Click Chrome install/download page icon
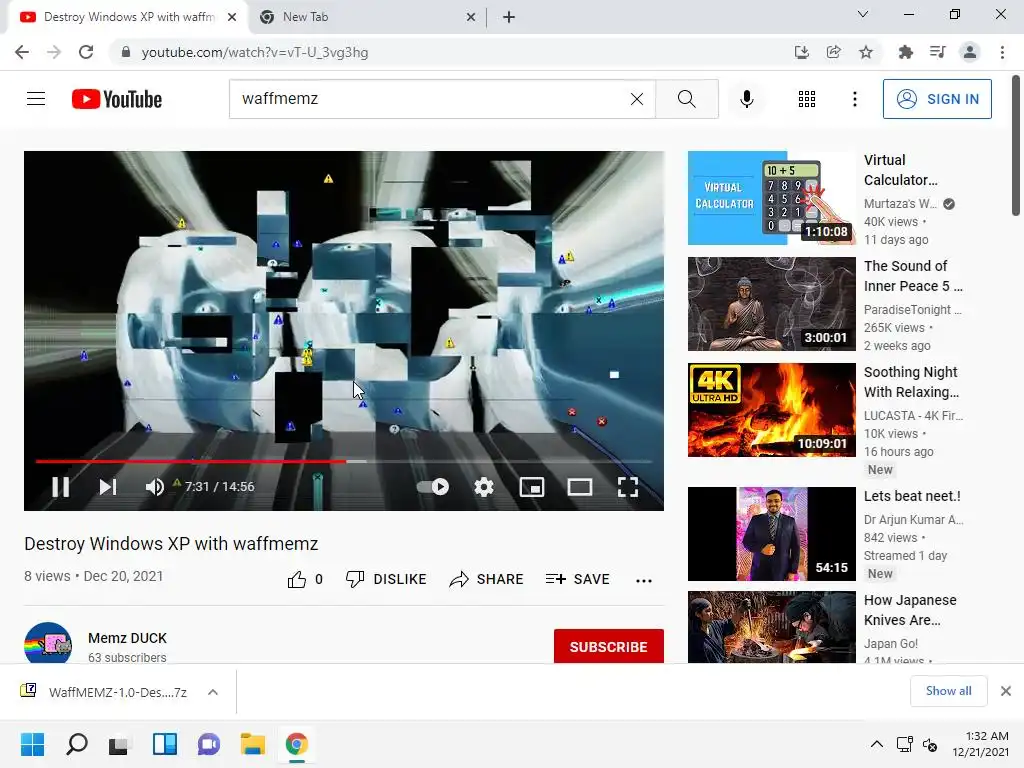Image resolution: width=1024 pixels, height=768 pixels. 802,52
